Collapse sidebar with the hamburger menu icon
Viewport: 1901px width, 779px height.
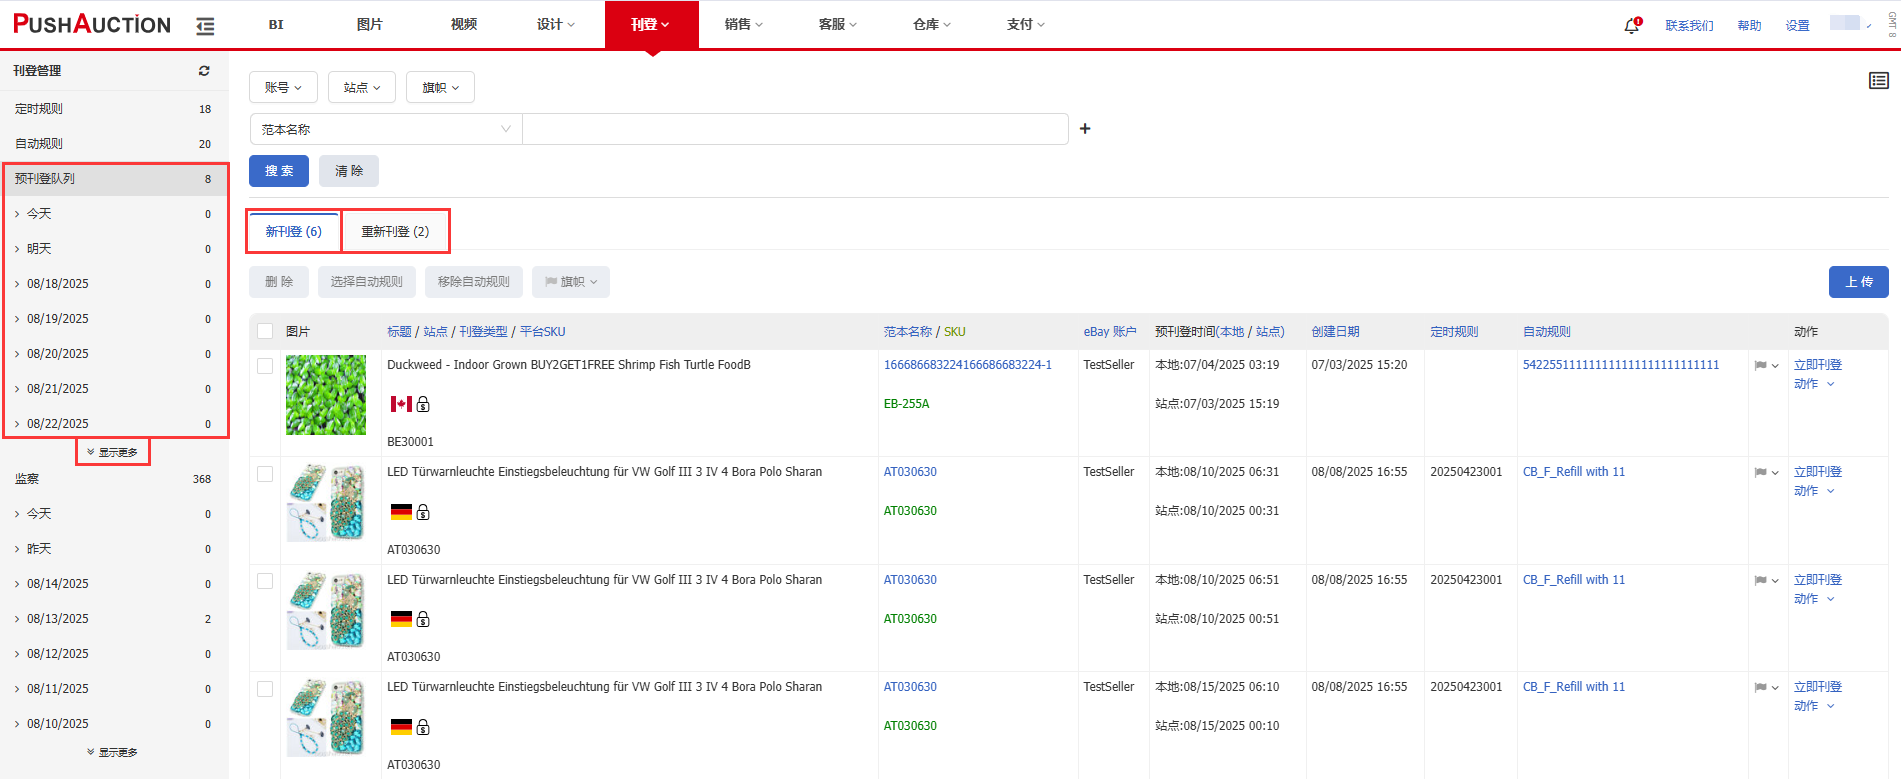pos(205,26)
